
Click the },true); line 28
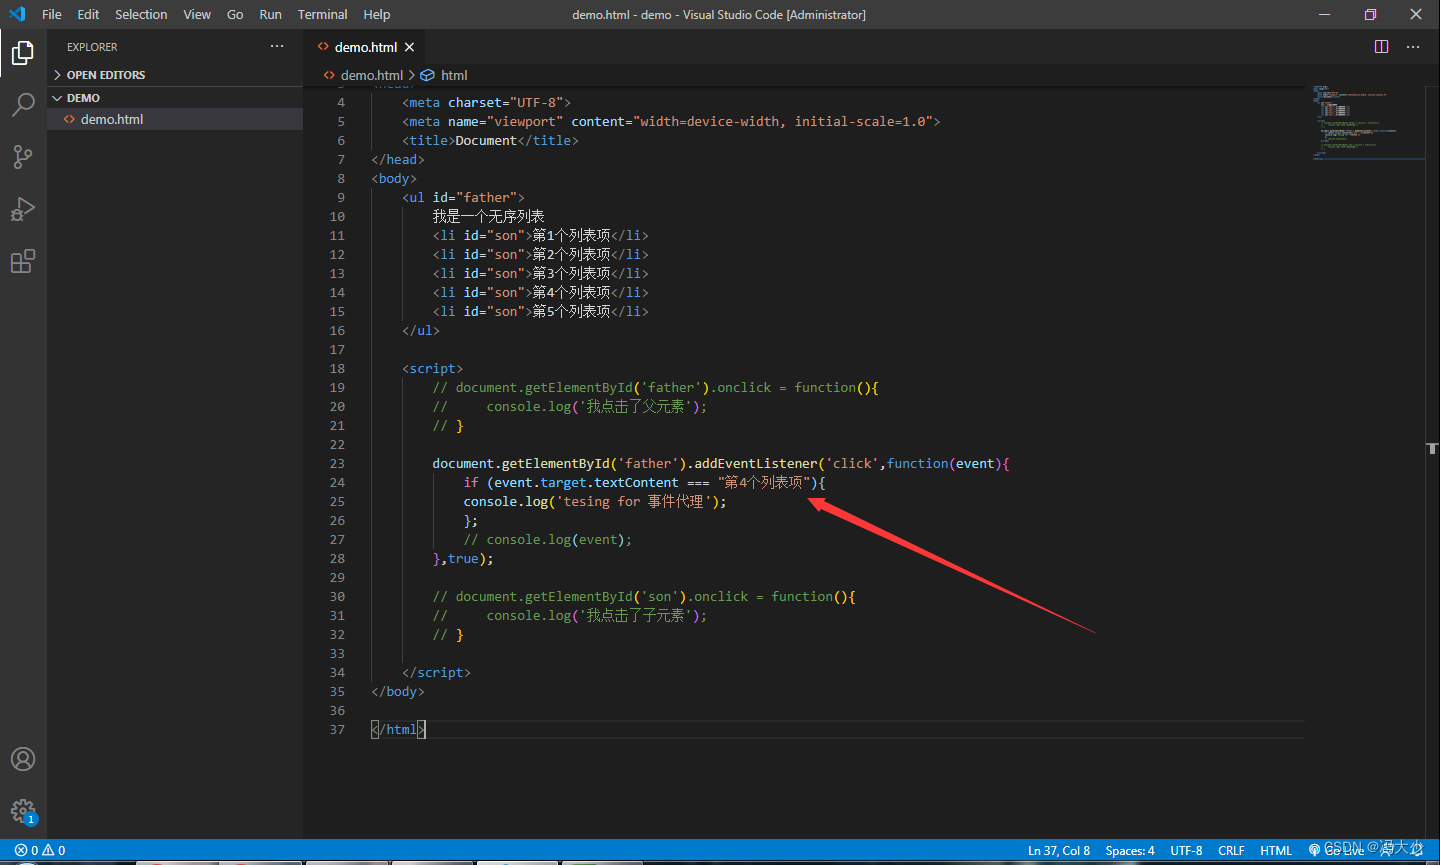point(463,558)
